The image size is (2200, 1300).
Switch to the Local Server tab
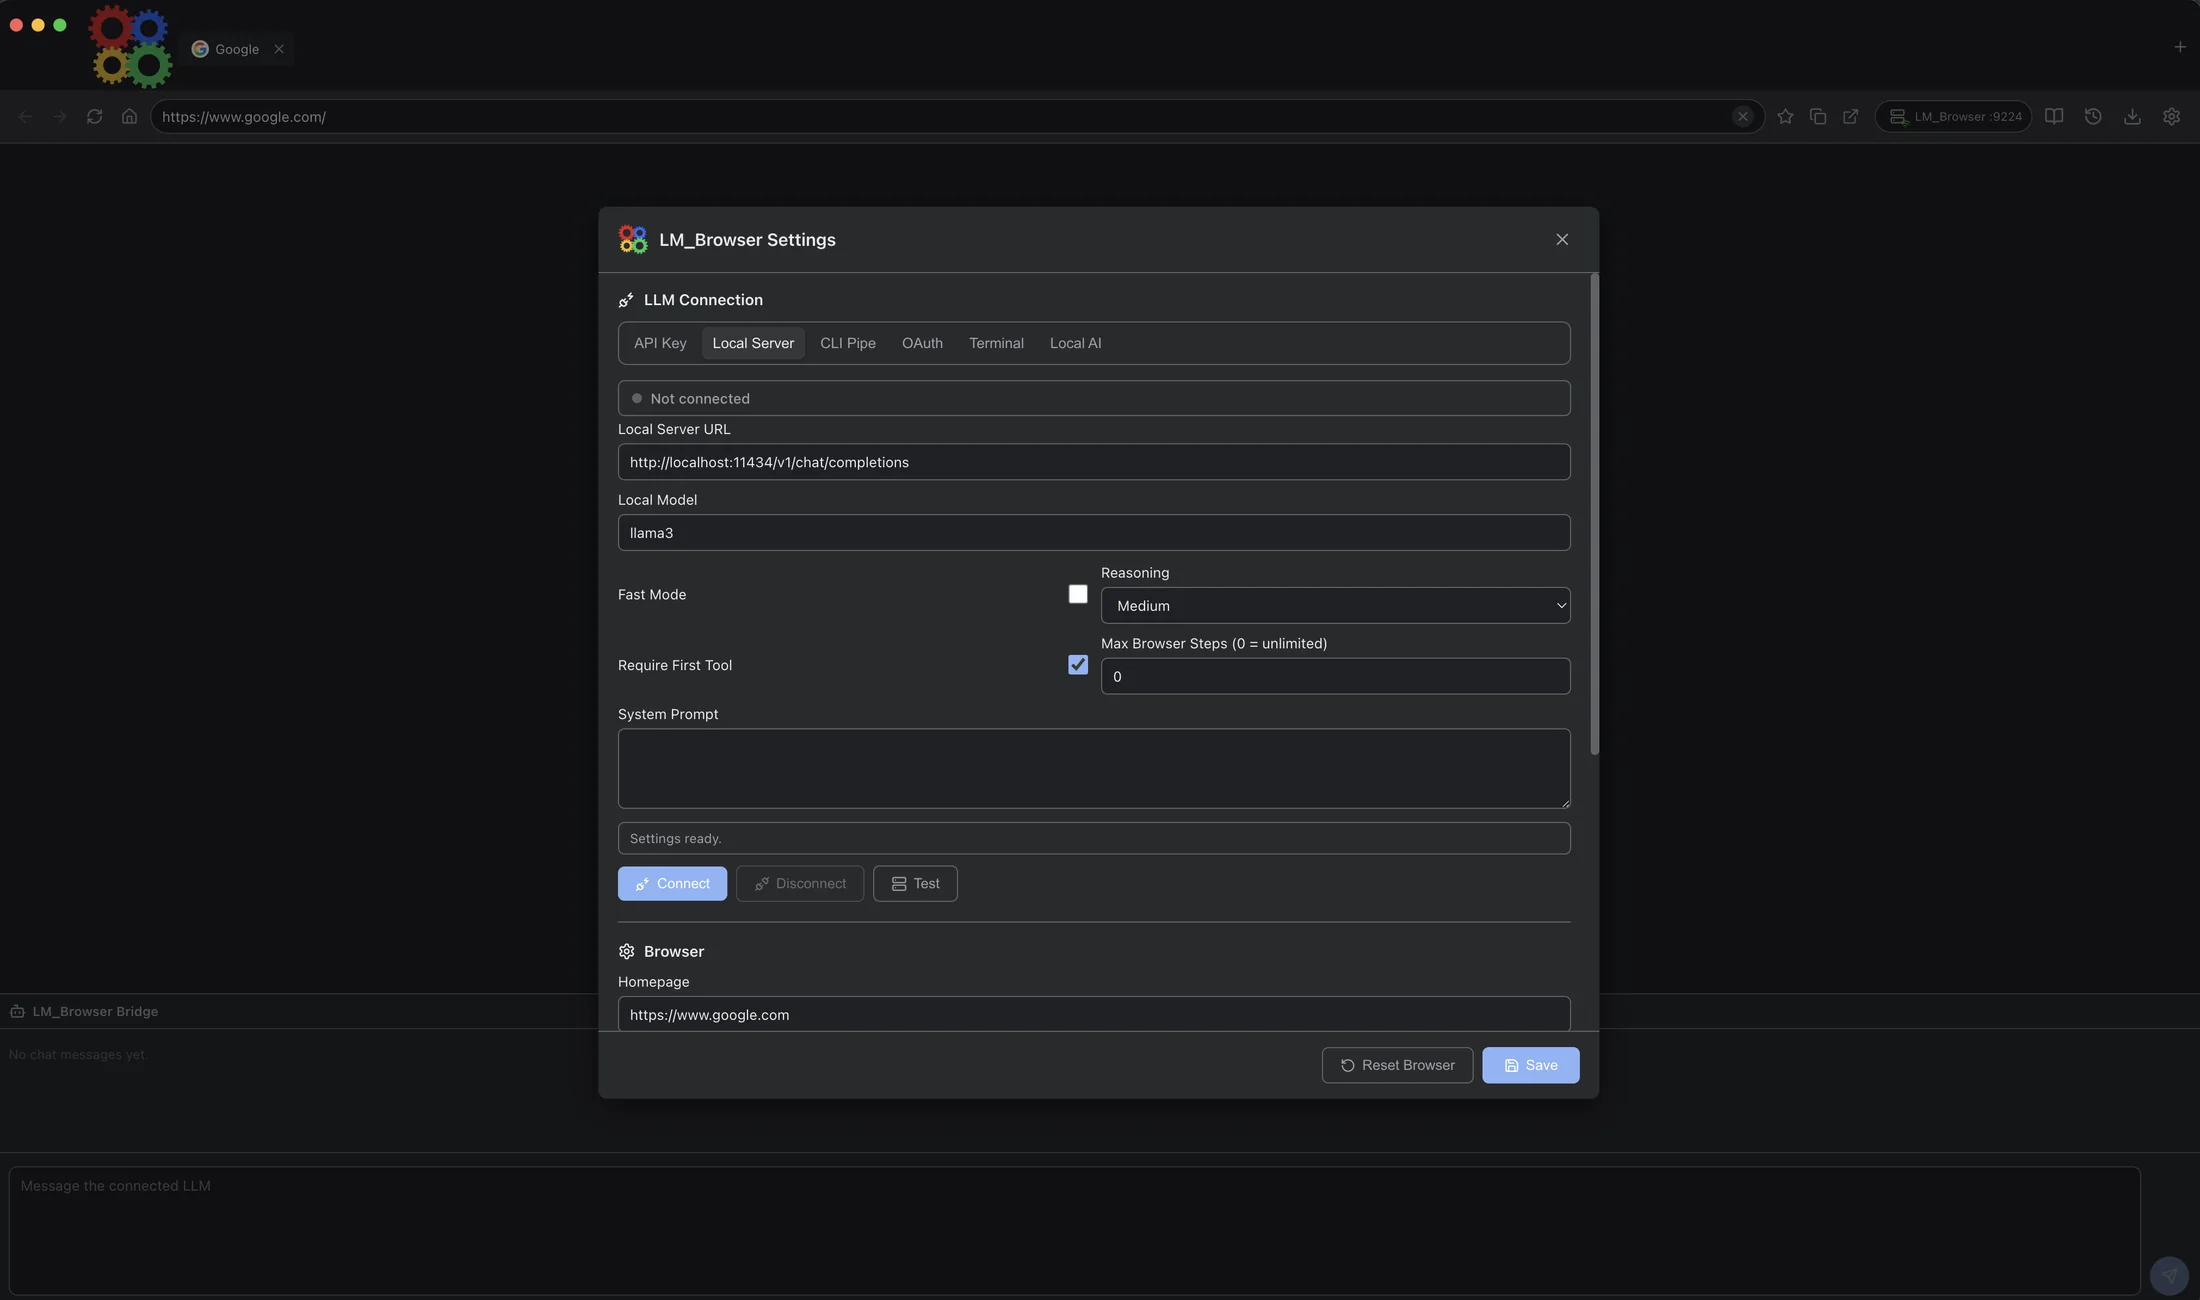point(753,343)
